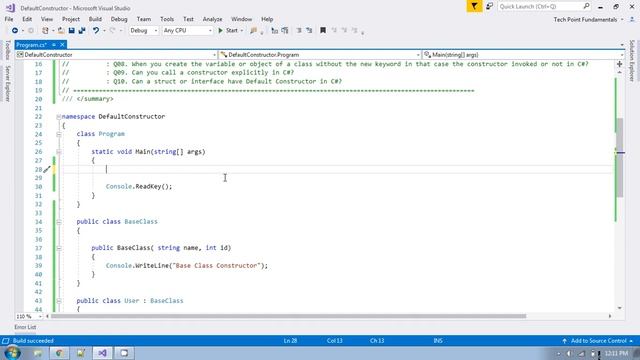Click the Find in Files toolbar icon
The image size is (640, 360).
click(253, 31)
